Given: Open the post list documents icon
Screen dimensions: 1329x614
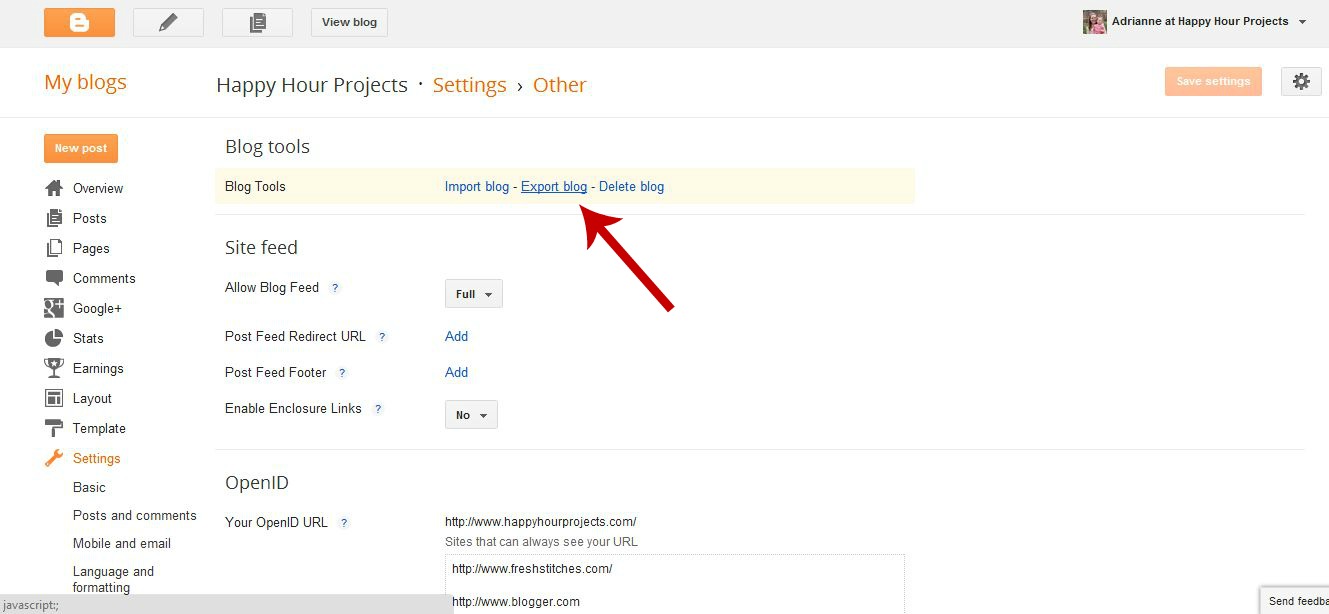Looking at the screenshot, I should 257,22.
